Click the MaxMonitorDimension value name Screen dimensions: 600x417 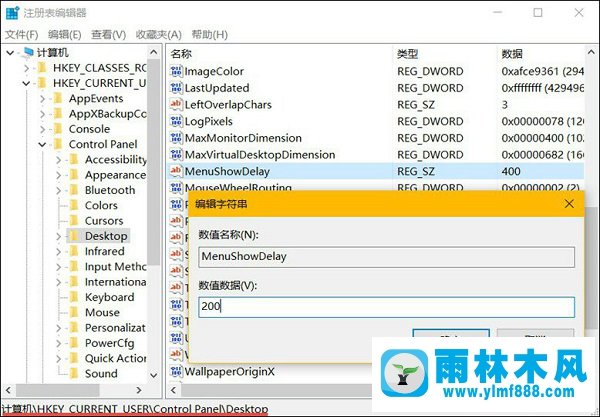[x=243, y=138]
